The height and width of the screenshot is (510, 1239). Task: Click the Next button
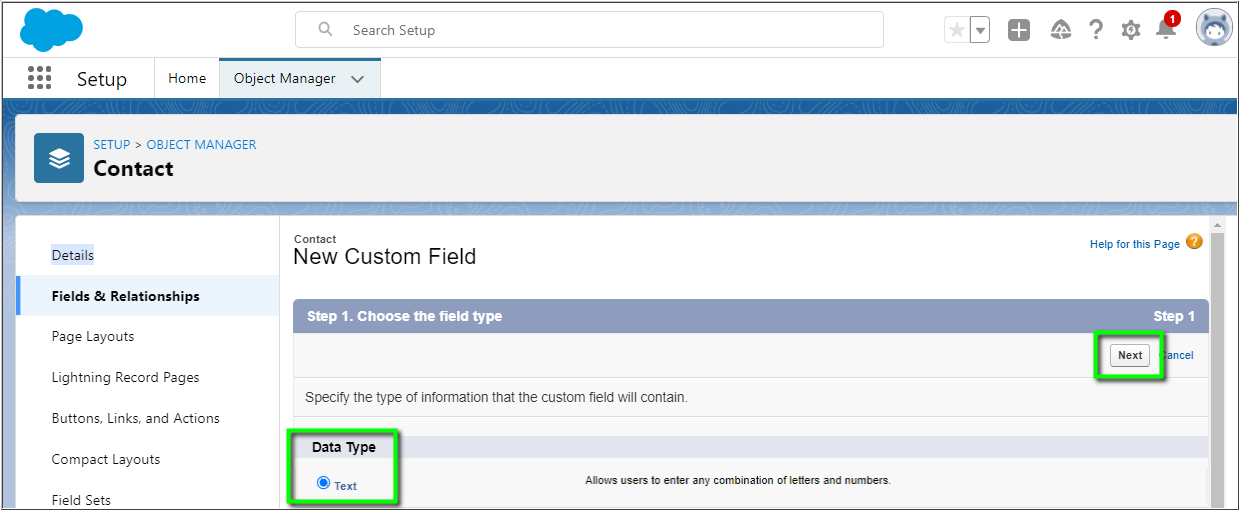point(1130,355)
